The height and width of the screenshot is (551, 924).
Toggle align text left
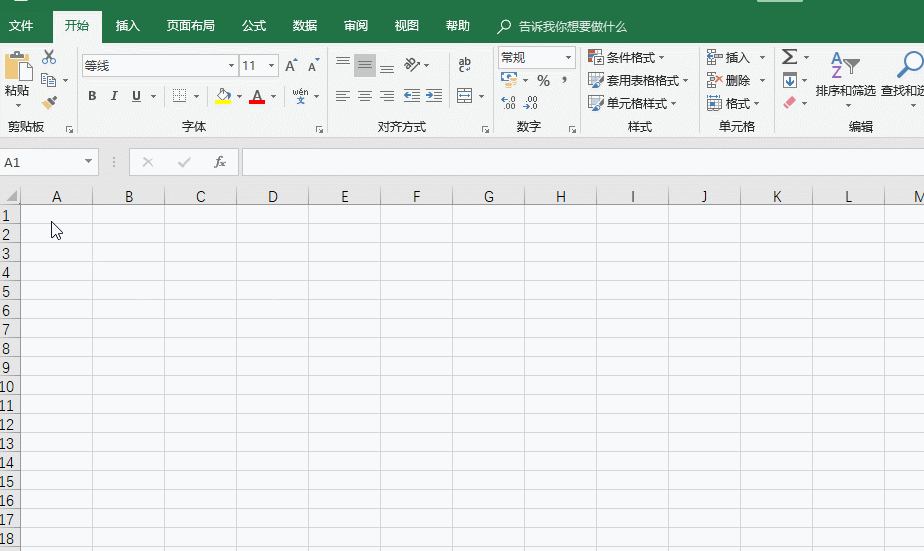tap(343, 95)
